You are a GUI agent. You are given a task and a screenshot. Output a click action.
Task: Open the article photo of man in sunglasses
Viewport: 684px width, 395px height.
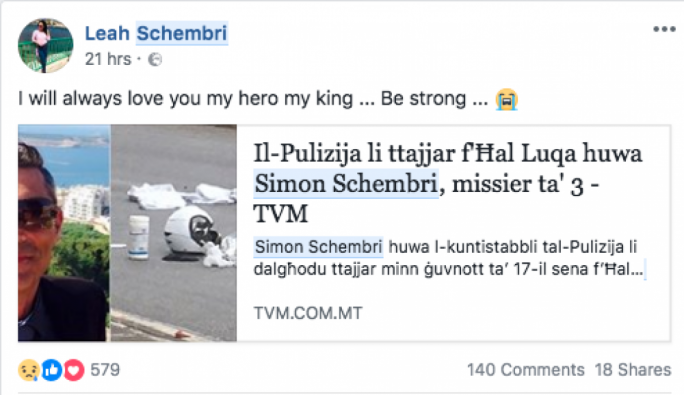tap(64, 233)
